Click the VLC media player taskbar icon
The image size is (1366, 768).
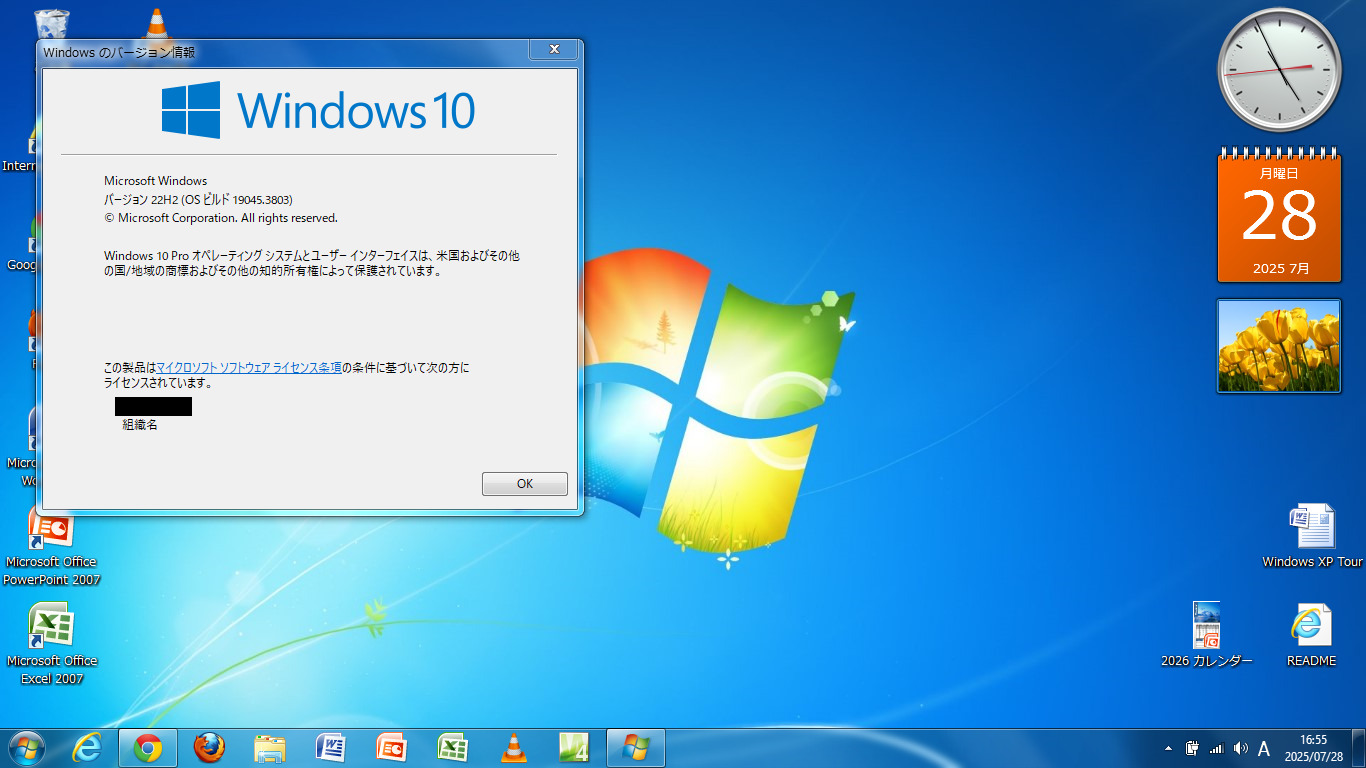coord(514,748)
